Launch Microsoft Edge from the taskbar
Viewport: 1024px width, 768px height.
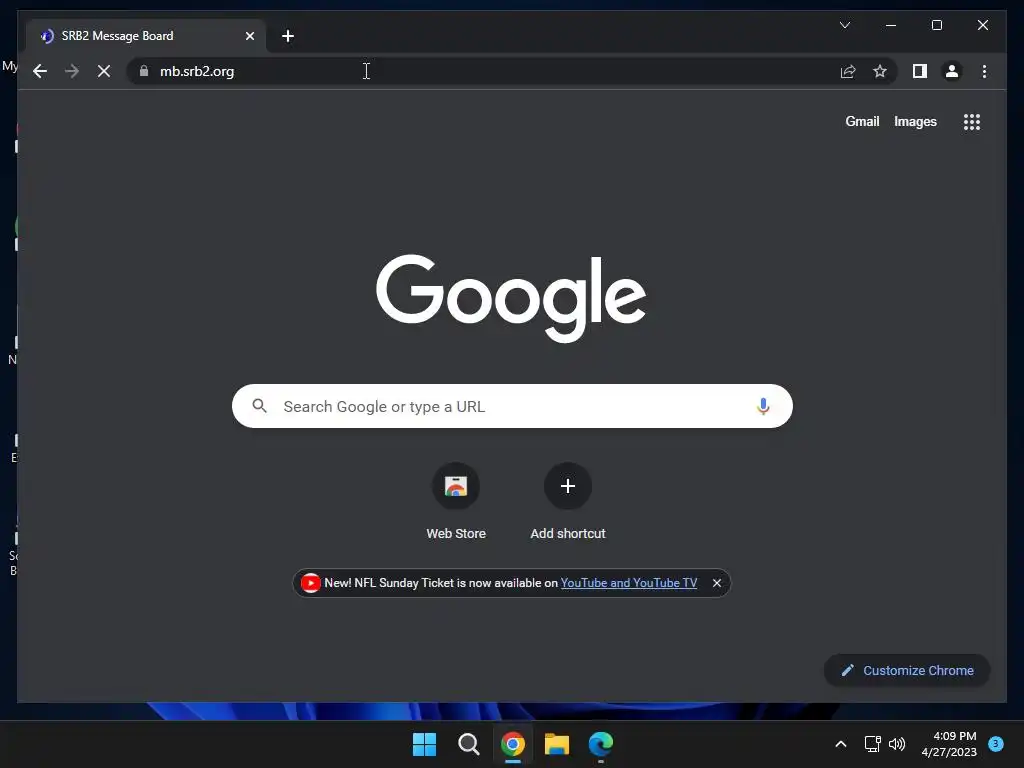tap(601, 744)
